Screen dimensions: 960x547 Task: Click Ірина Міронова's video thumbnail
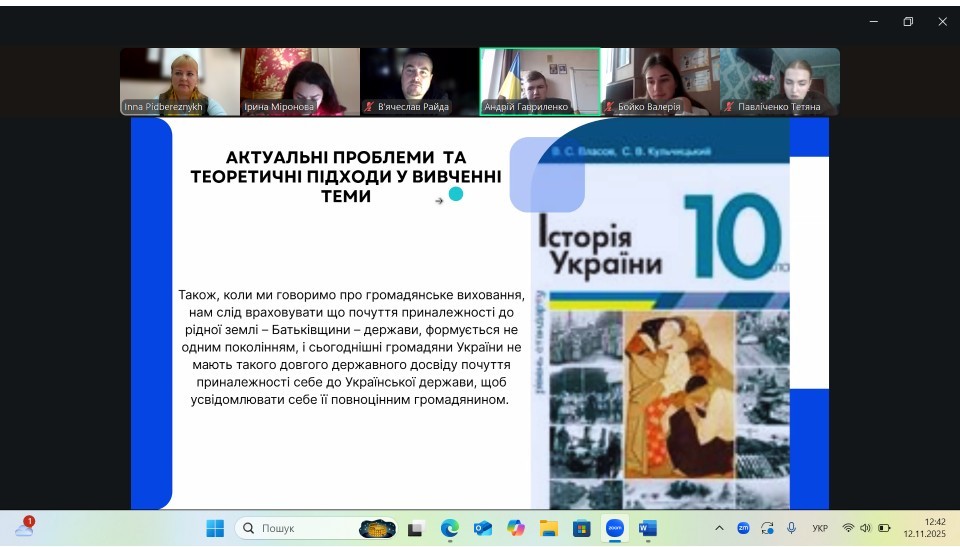coord(300,82)
